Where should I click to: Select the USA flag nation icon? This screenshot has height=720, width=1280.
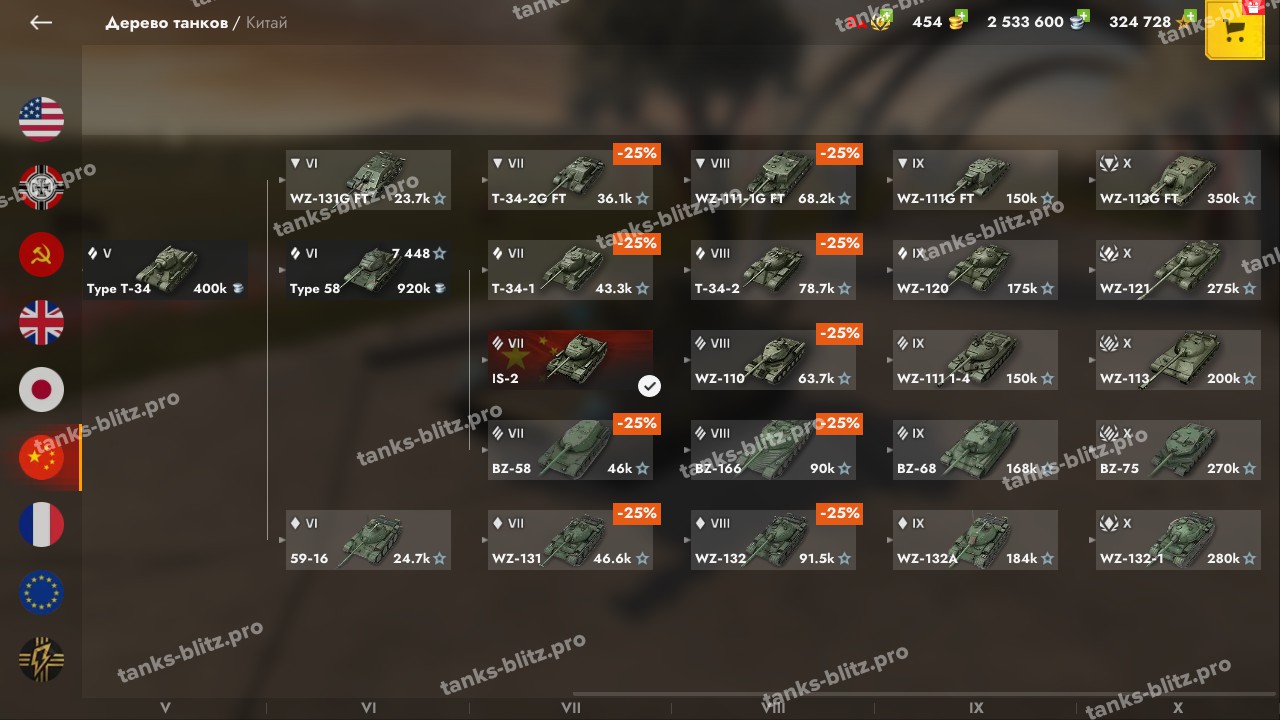pos(42,120)
